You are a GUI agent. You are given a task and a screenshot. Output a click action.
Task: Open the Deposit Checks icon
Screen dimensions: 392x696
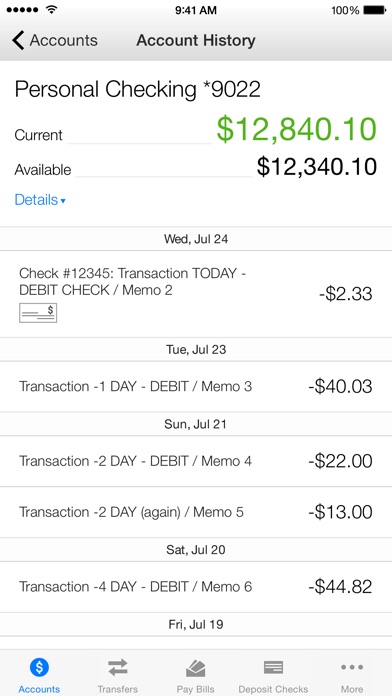[x=273, y=668]
